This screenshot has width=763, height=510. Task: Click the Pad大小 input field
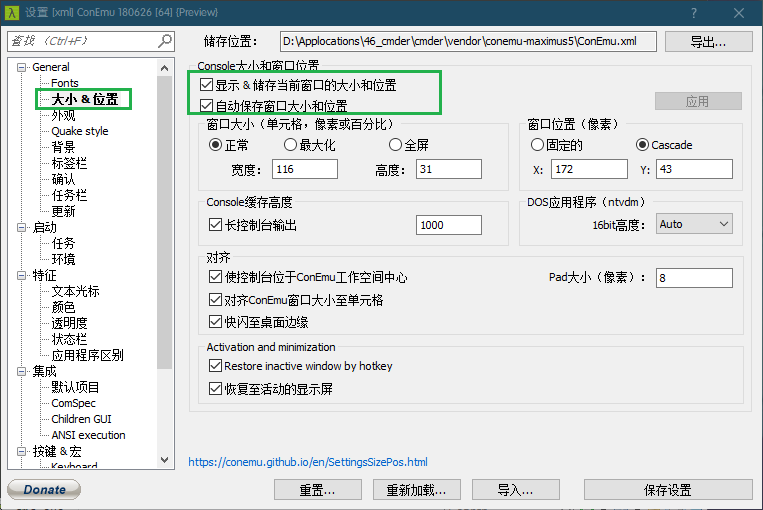[694, 278]
